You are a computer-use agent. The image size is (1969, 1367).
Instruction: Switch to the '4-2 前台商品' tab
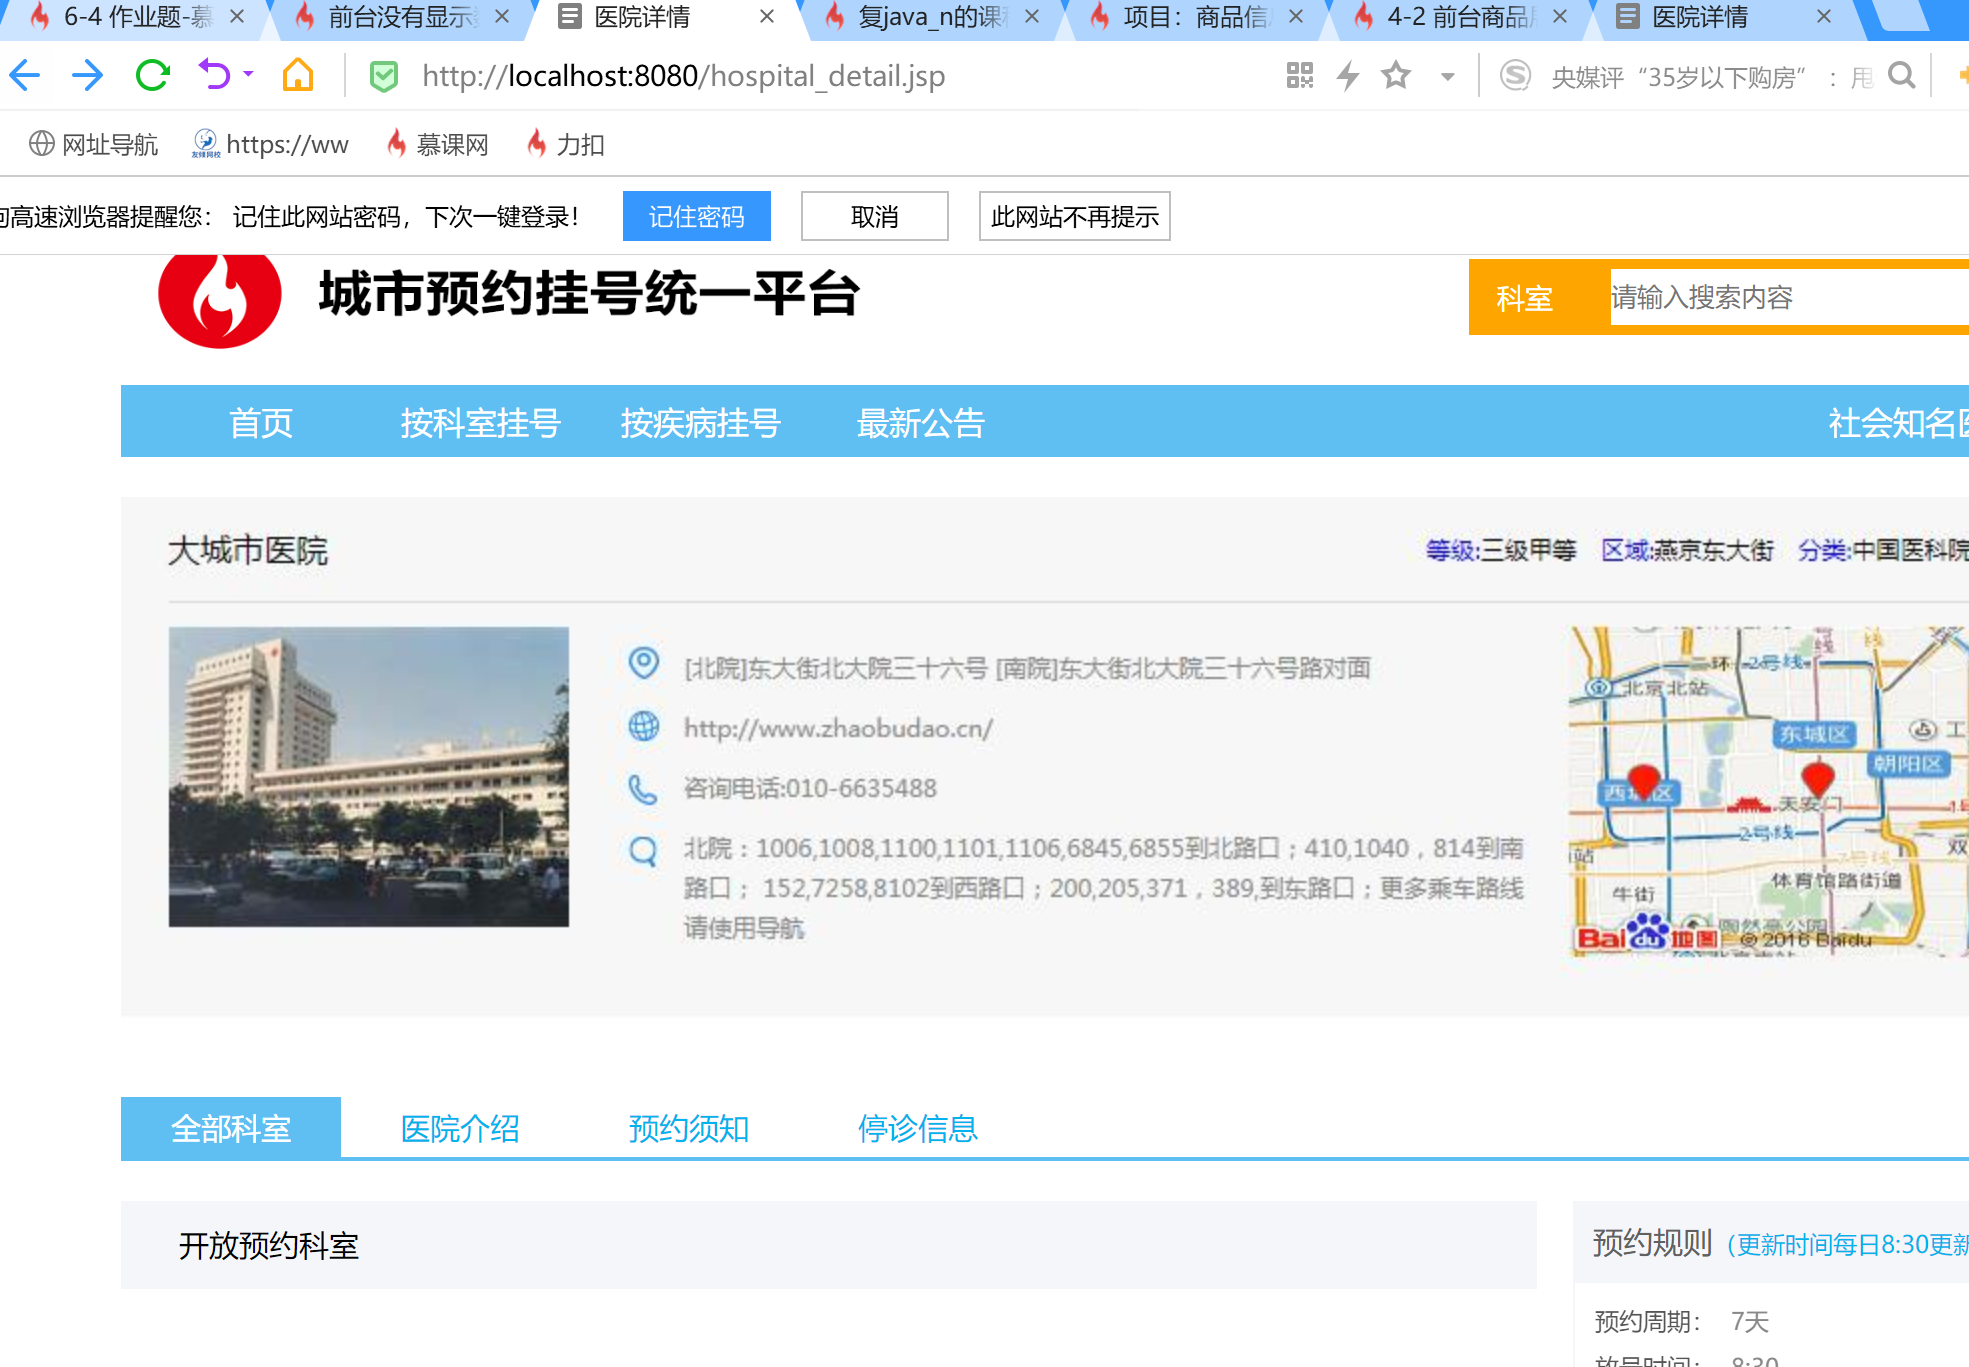tap(1462, 17)
